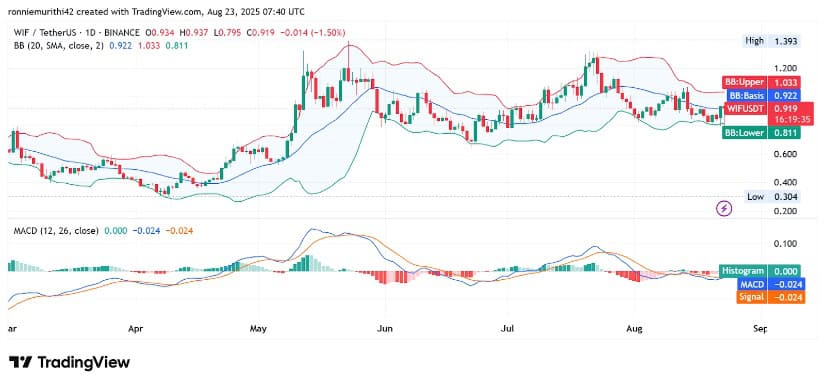
Task: Click the orange Signal value label
Action: (x=772, y=298)
